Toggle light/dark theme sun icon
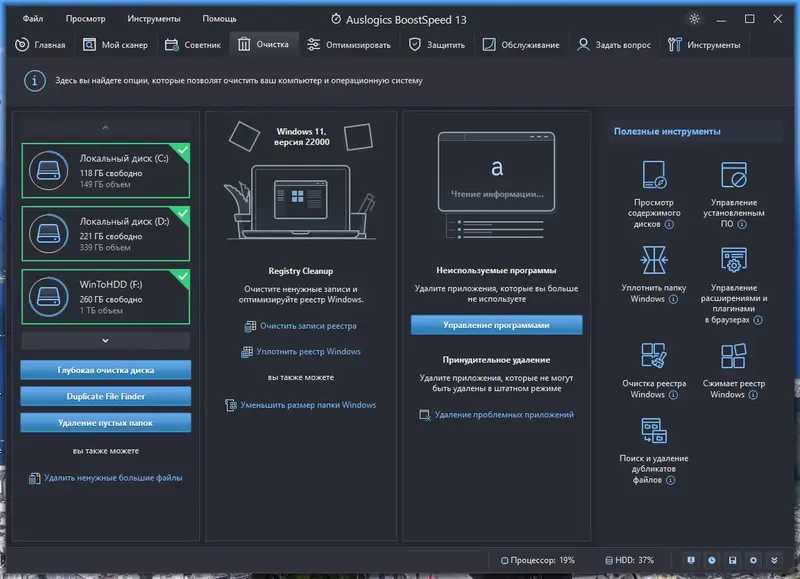 694,19
